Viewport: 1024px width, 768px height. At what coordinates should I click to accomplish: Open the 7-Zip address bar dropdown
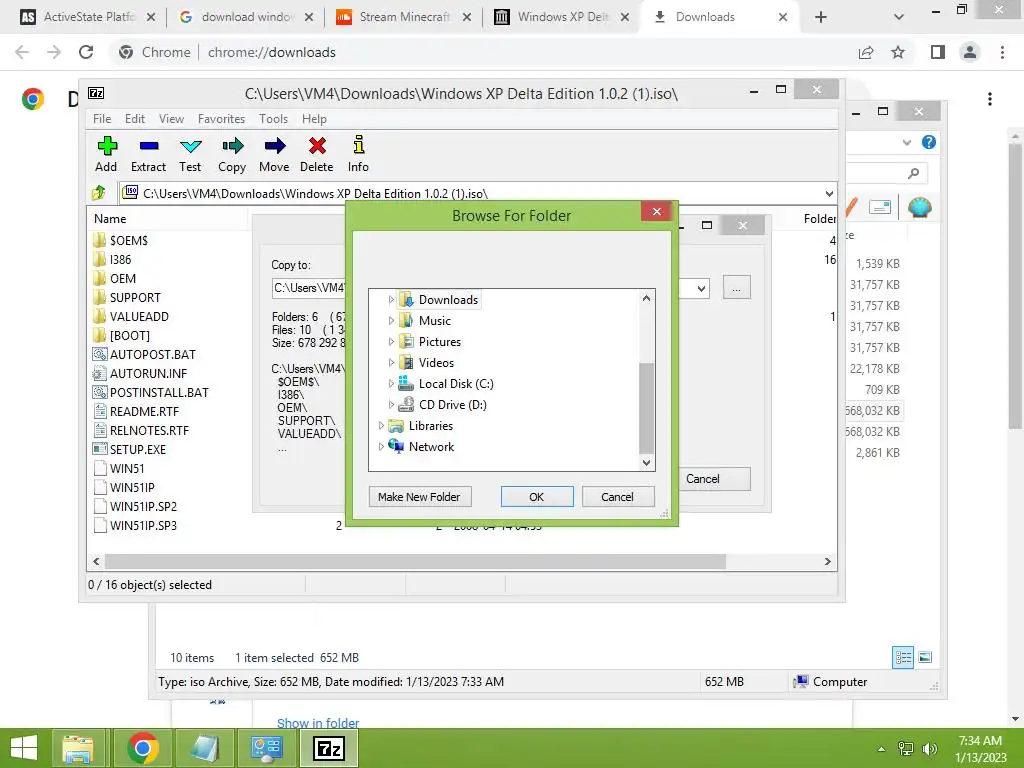(829, 193)
